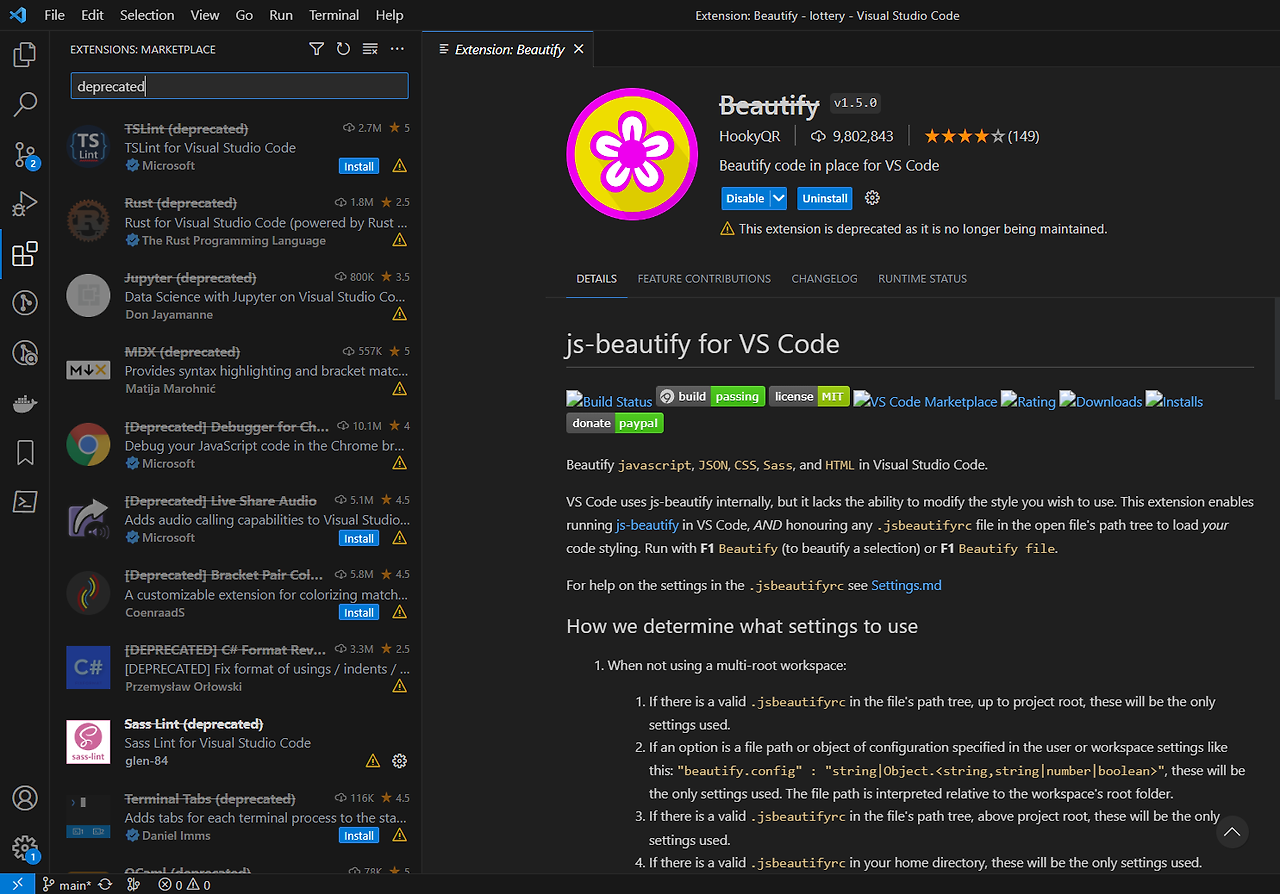Click the HookyQR publisher name
1280x894 pixels.
tap(749, 136)
